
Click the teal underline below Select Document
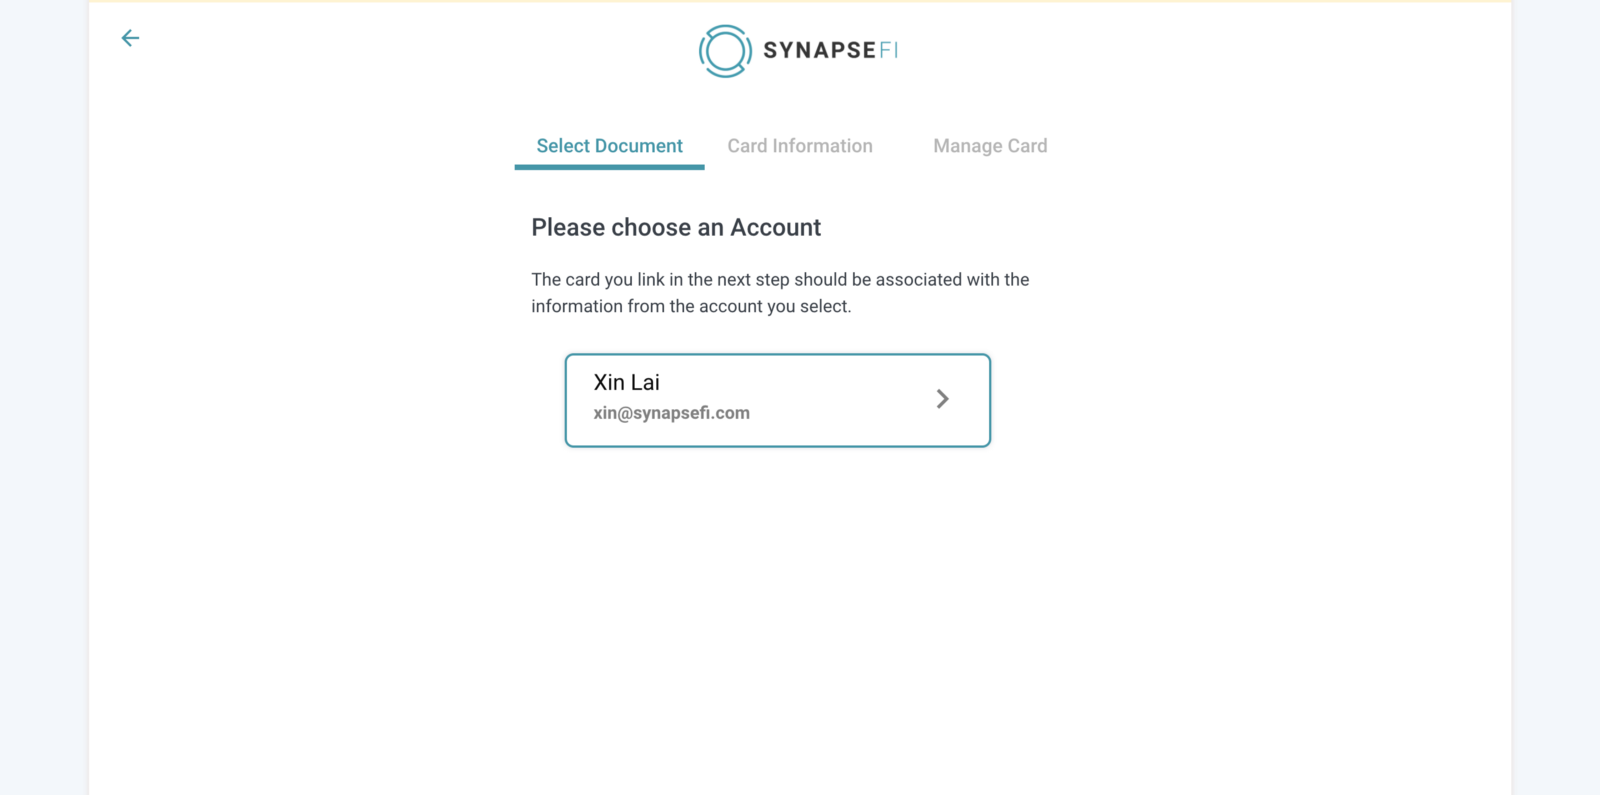coord(609,167)
